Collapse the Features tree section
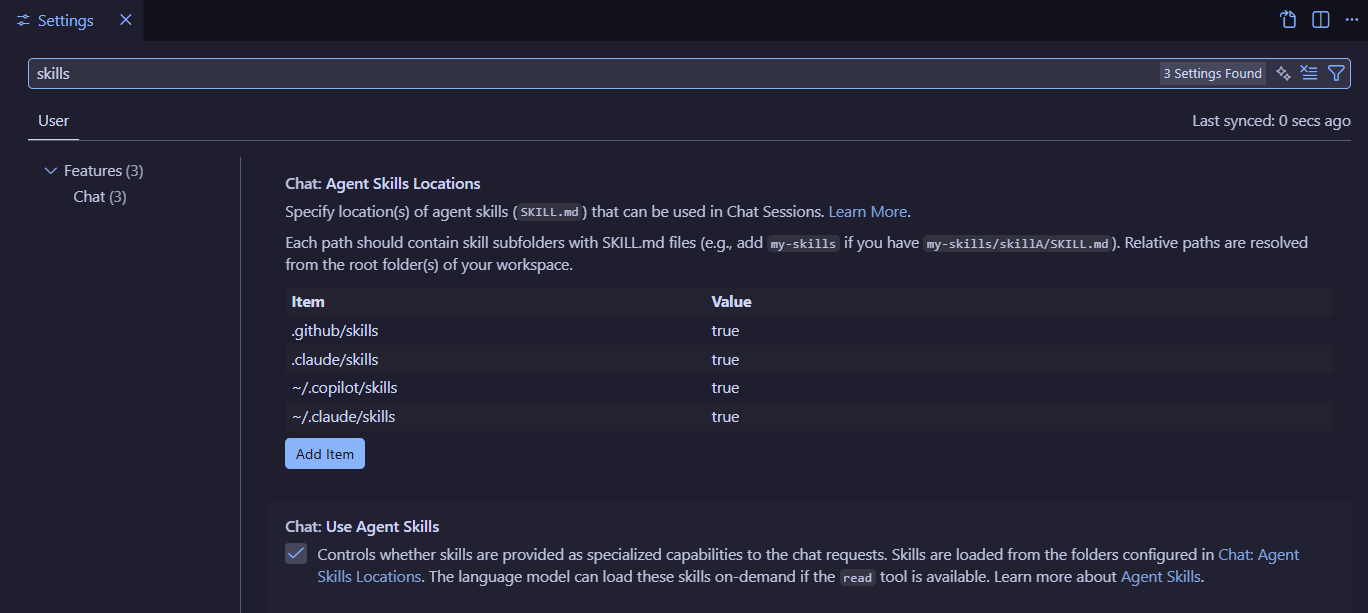The width and height of the screenshot is (1368, 613). tap(52, 170)
